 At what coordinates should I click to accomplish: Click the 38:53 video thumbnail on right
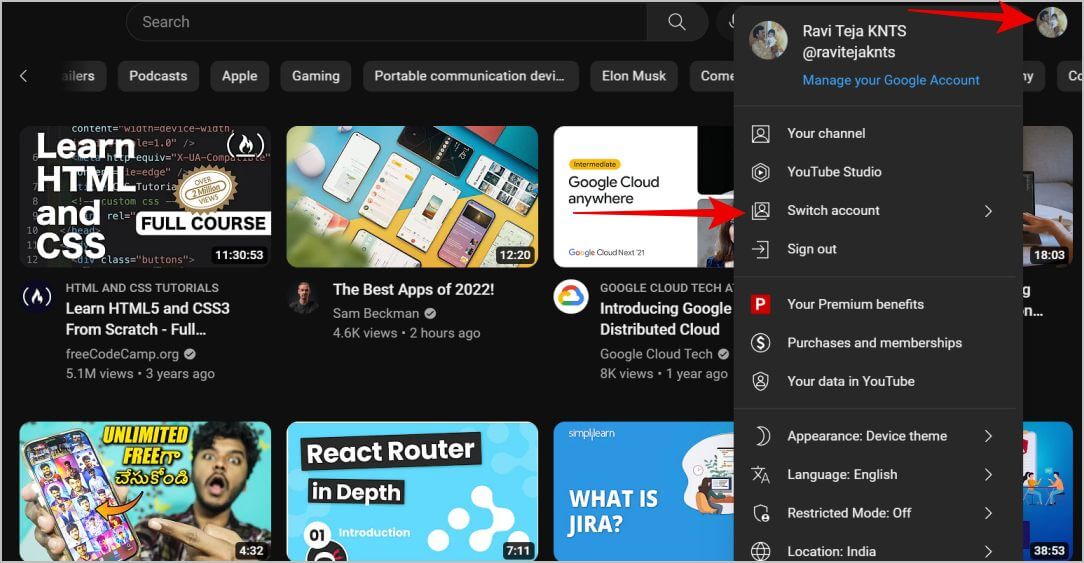click(1047, 491)
